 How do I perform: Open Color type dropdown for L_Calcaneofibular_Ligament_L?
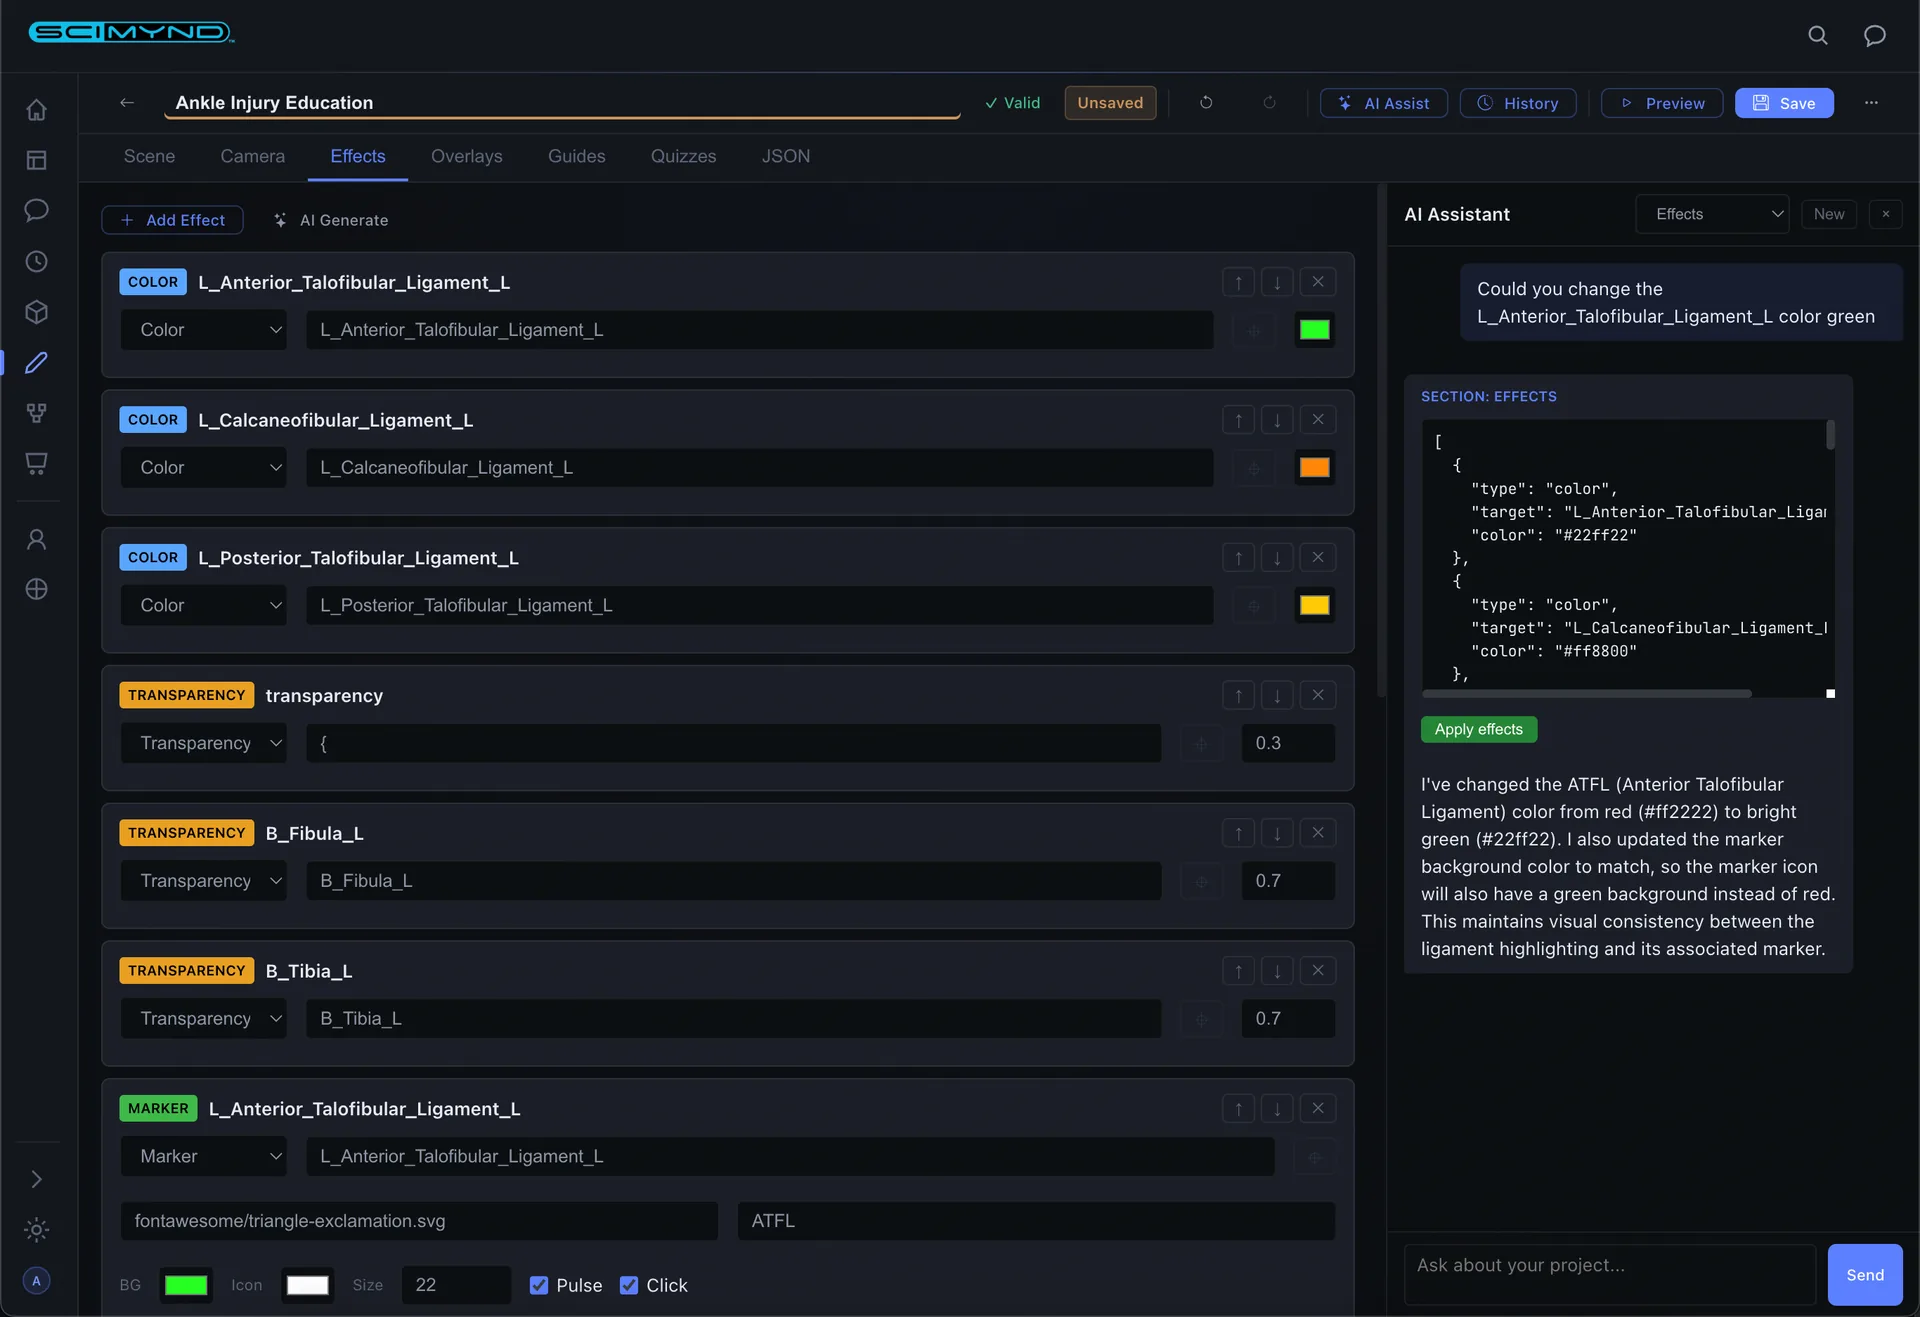(x=204, y=468)
